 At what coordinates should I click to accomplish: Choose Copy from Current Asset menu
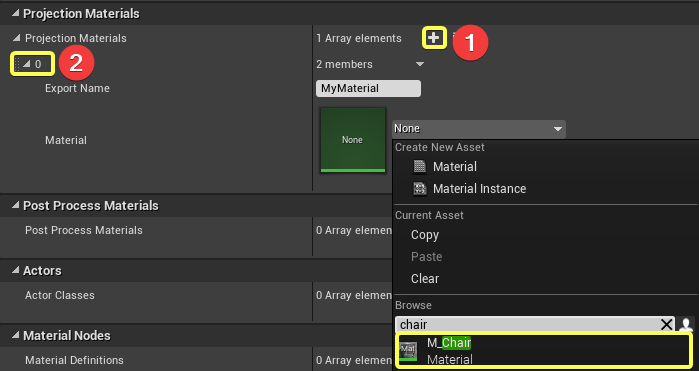425,235
